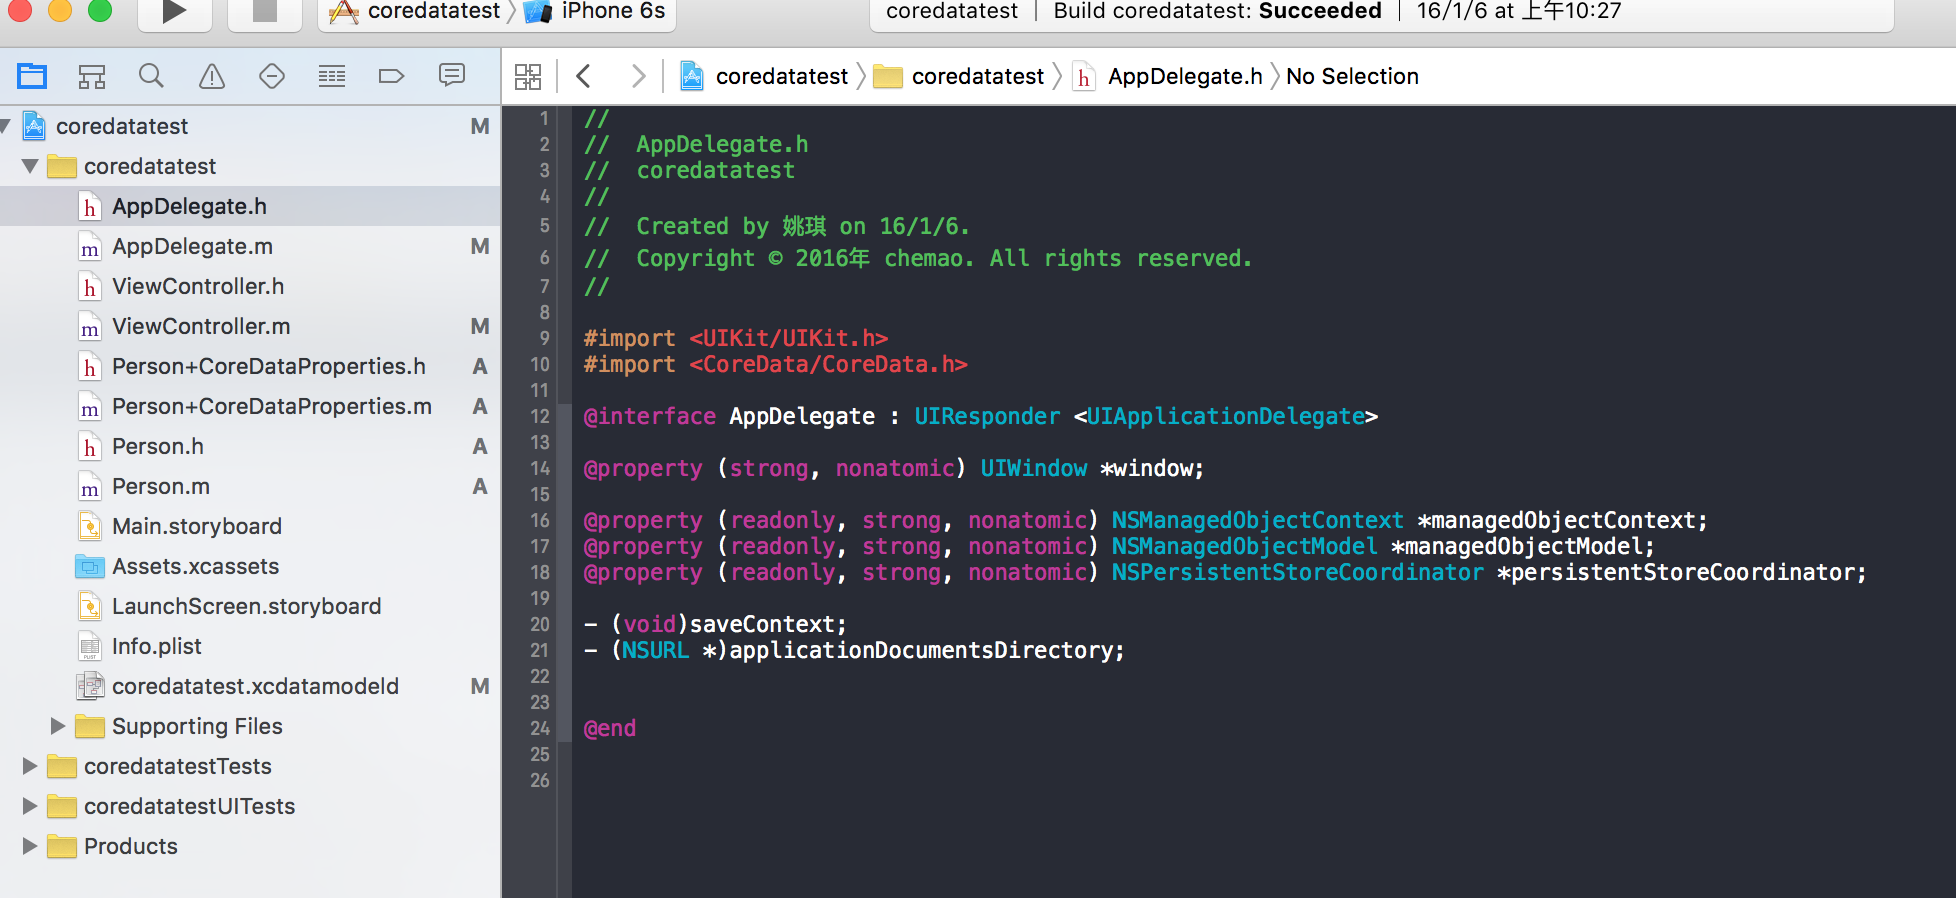This screenshot has width=1956, height=898.
Task: Open the Symbol navigator tab
Action: click(x=92, y=76)
